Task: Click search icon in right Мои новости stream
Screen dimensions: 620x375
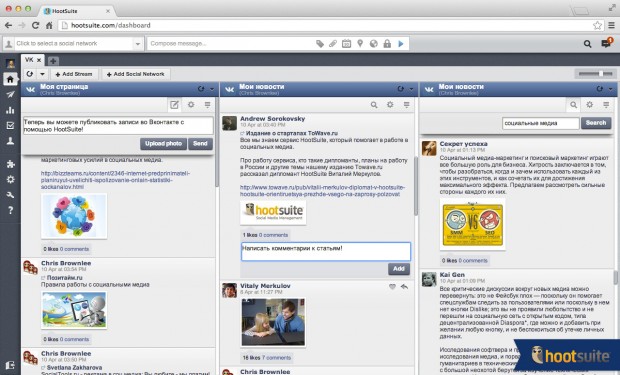Action: coord(573,105)
